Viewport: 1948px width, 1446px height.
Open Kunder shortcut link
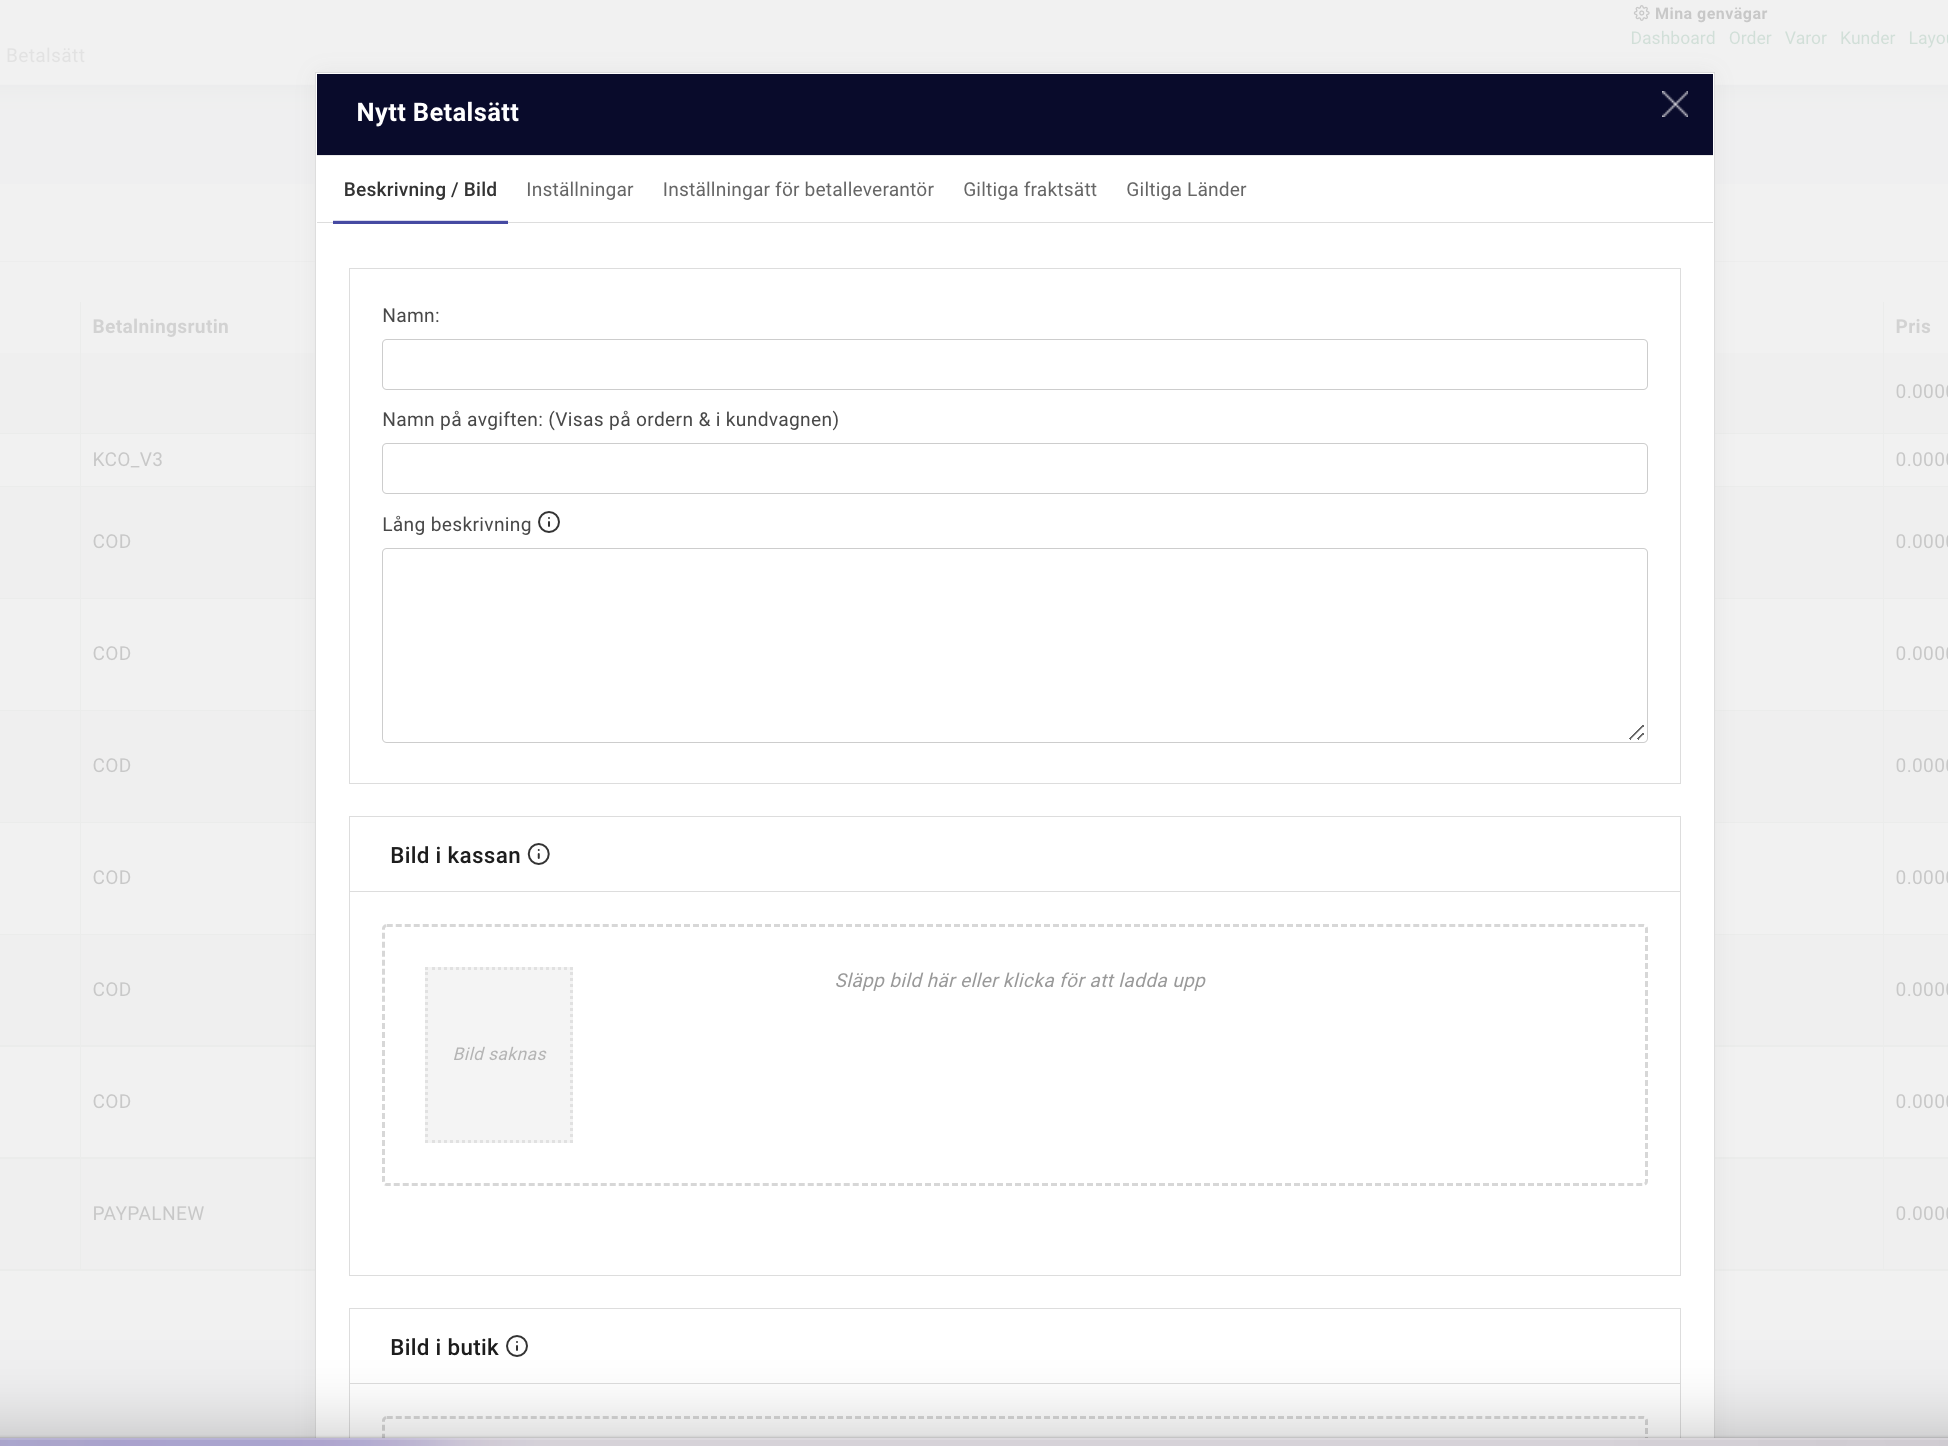(x=1867, y=38)
